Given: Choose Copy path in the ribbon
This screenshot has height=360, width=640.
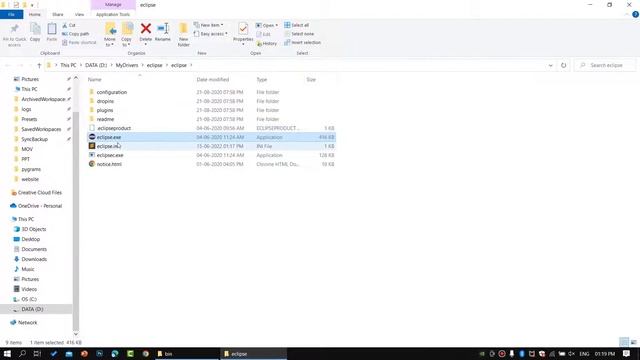Looking at the screenshot, I should coord(76,34).
